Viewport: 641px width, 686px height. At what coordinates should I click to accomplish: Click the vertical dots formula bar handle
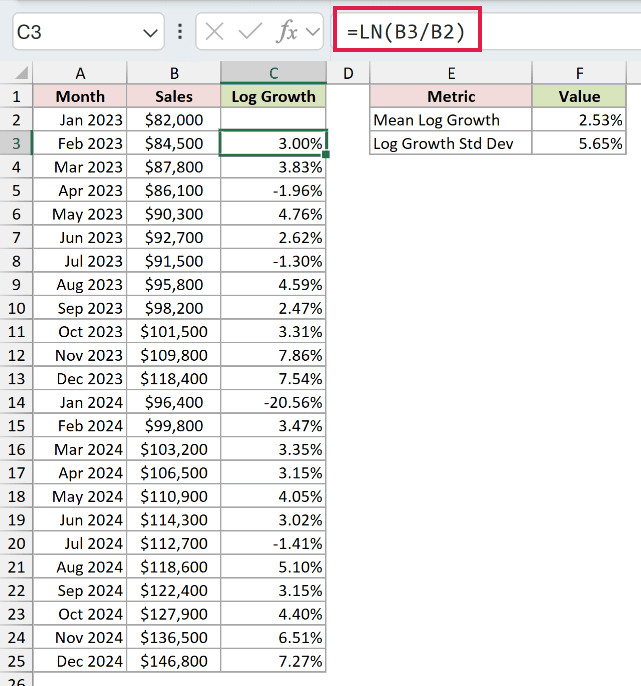180,32
